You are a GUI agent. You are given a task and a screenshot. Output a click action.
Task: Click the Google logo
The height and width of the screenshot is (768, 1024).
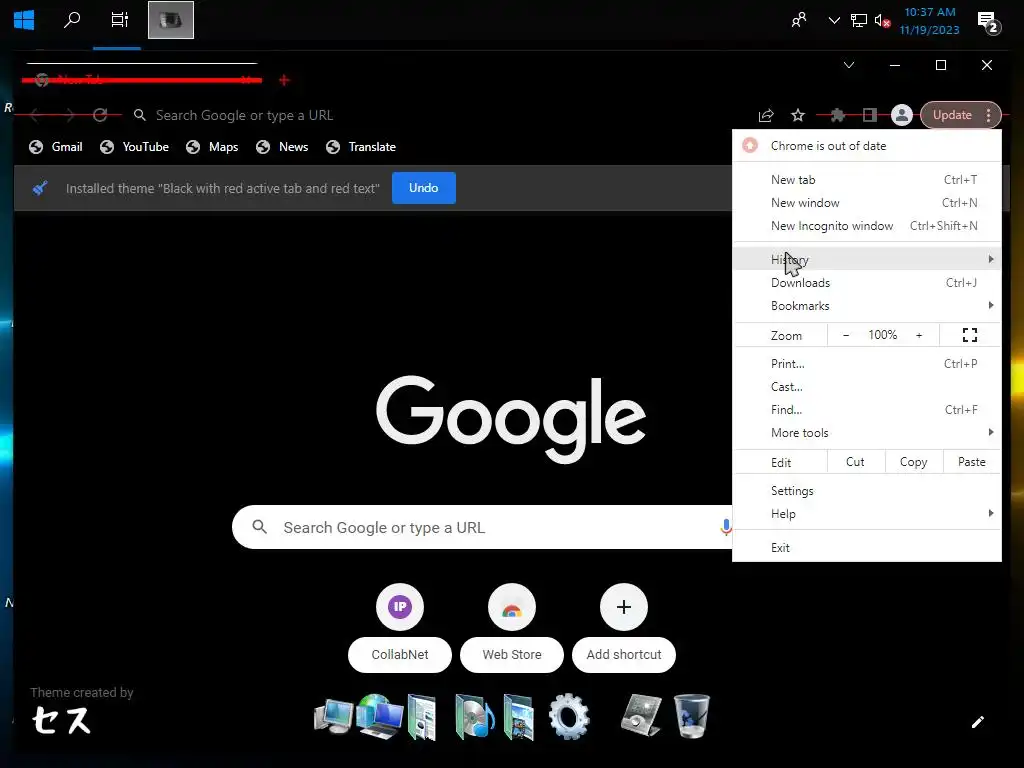tap(511, 419)
